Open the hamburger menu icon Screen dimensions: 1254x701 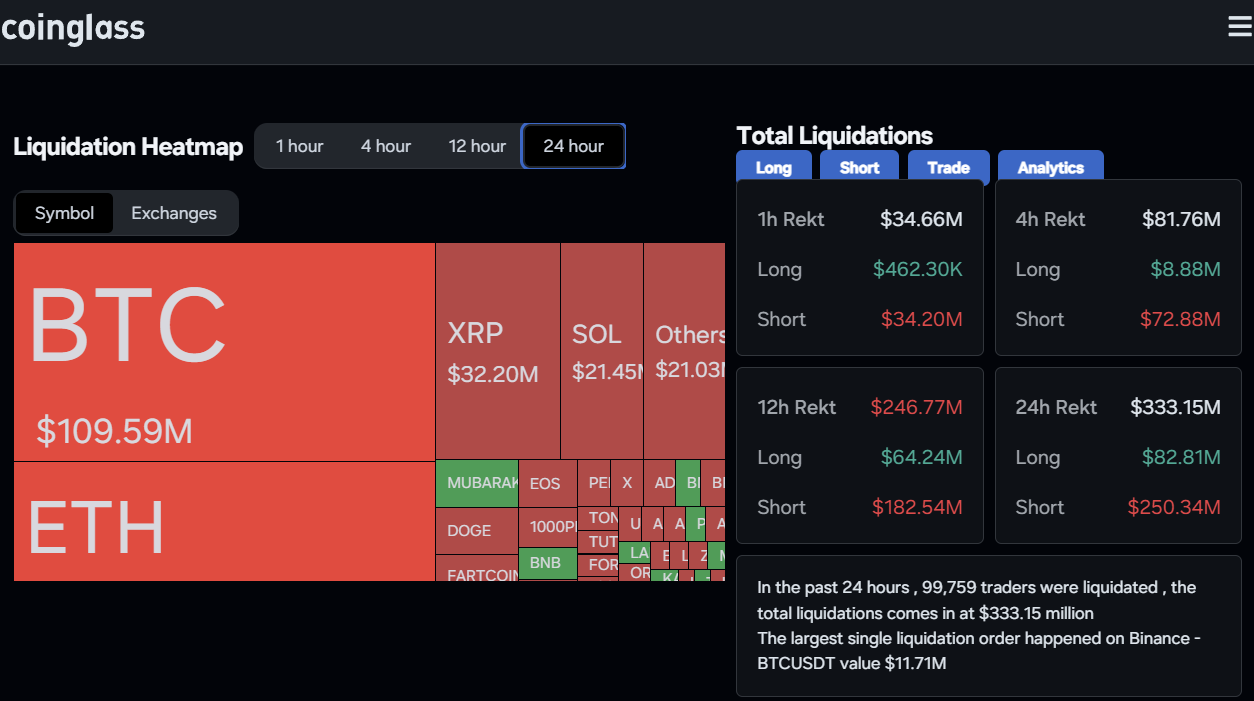click(1239, 27)
